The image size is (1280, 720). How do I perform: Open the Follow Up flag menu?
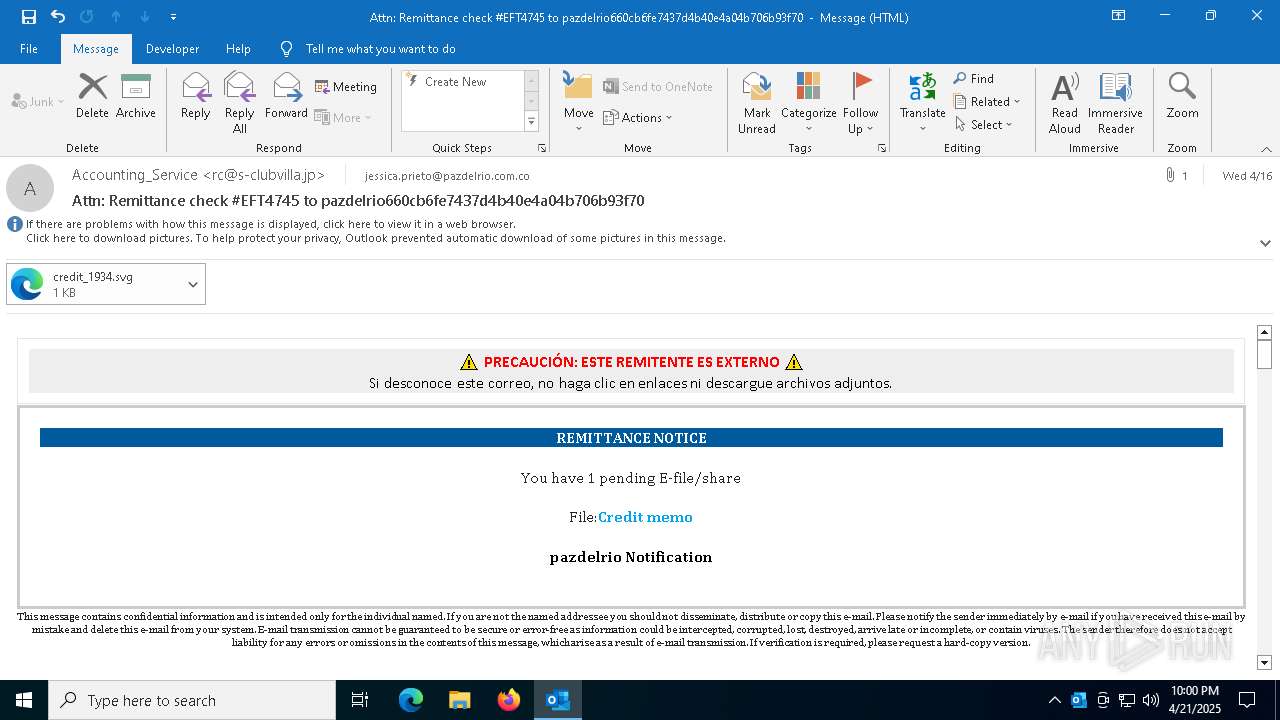pos(860,102)
